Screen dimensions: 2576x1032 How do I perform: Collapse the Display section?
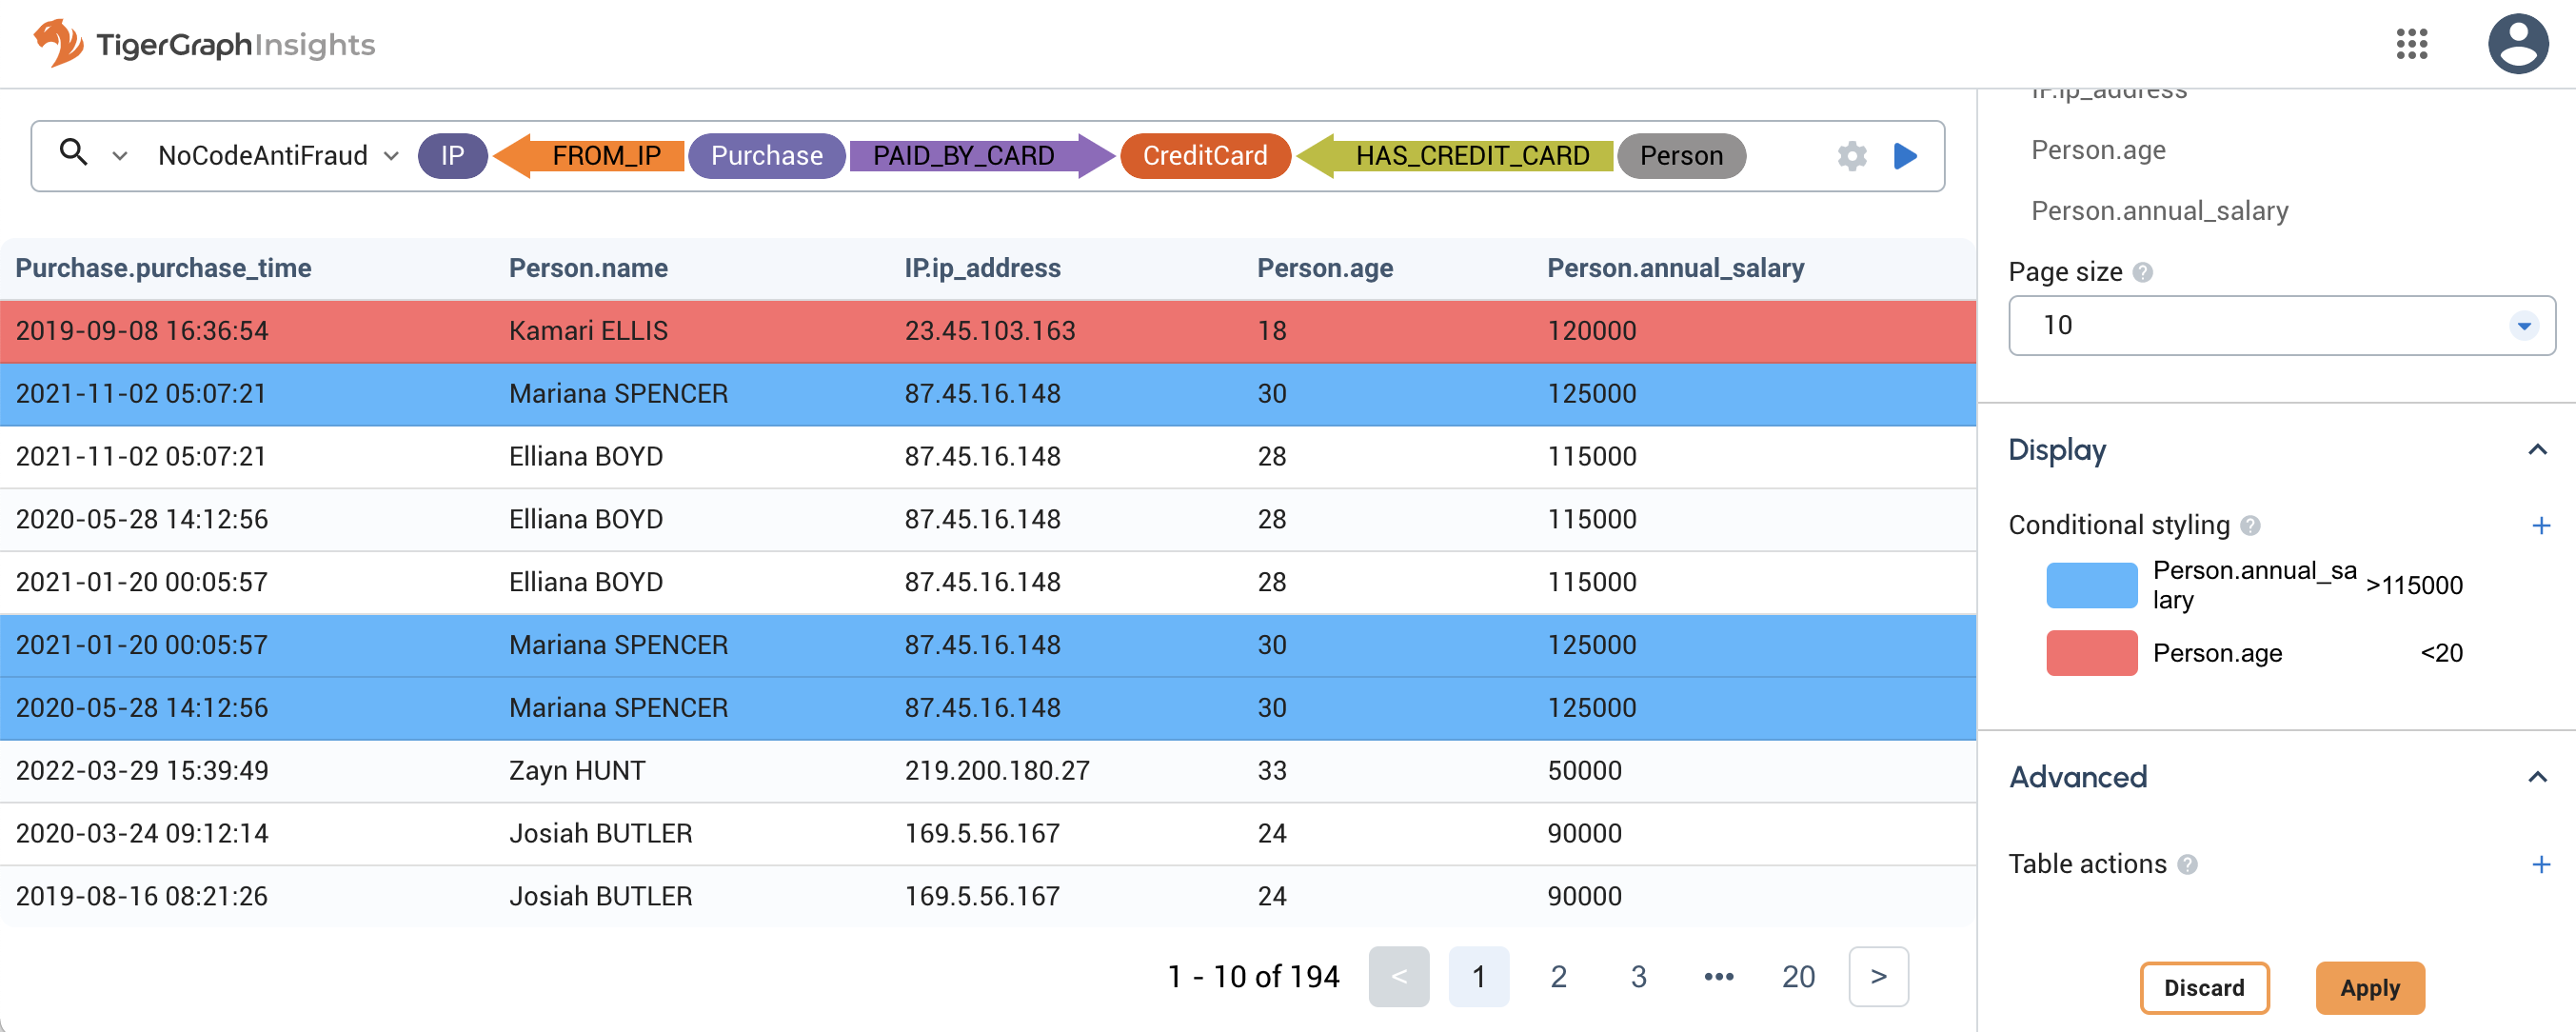[x=2537, y=451]
